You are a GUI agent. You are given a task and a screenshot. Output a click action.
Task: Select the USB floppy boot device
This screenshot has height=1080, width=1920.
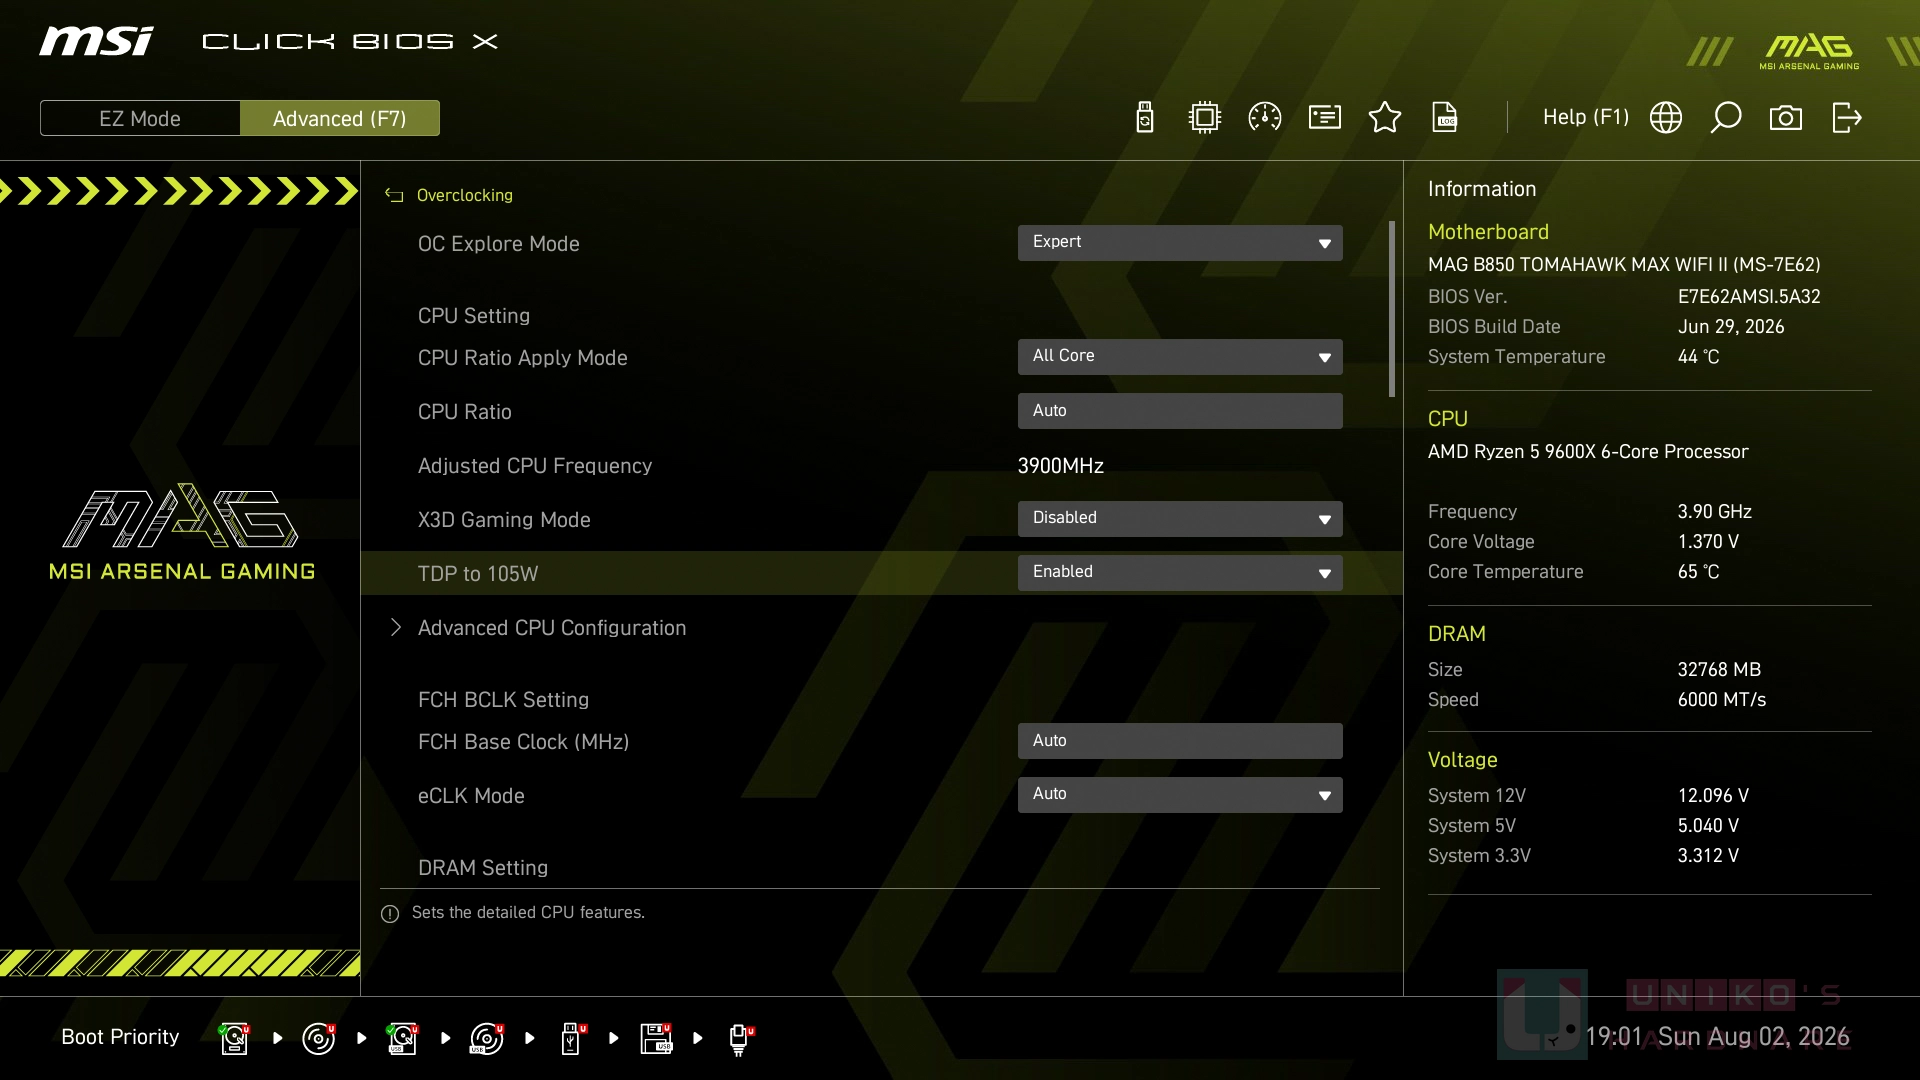[656, 1038]
